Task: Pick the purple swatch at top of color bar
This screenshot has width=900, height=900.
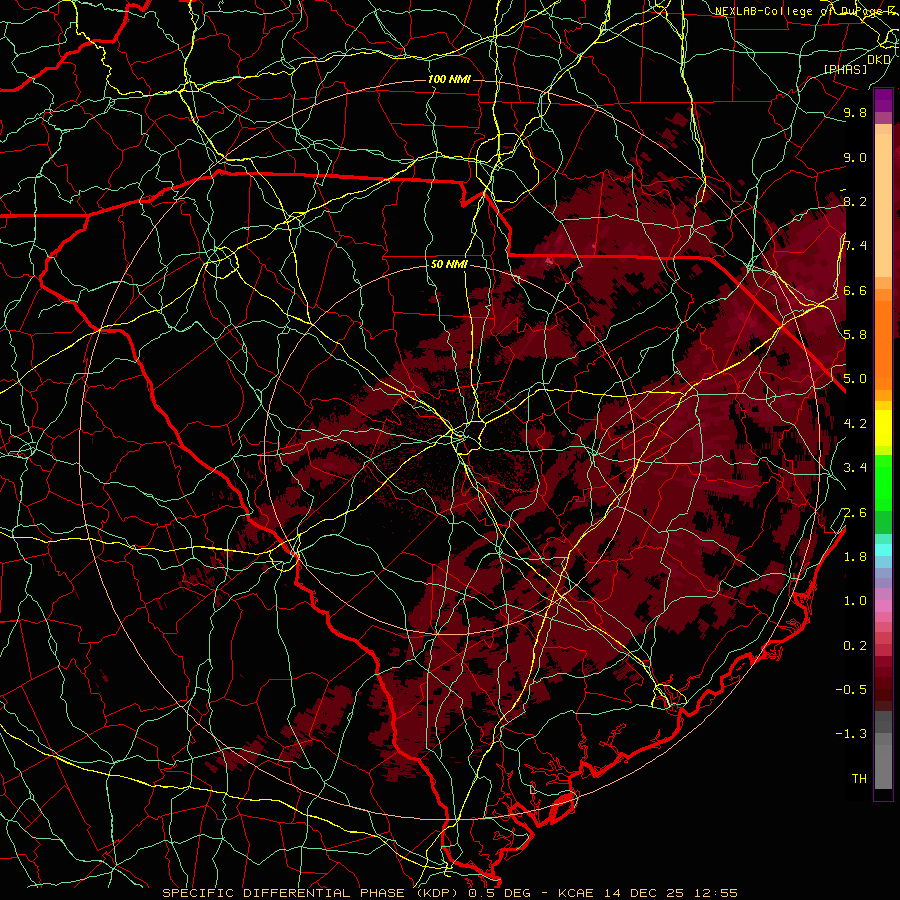Action: (x=883, y=100)
